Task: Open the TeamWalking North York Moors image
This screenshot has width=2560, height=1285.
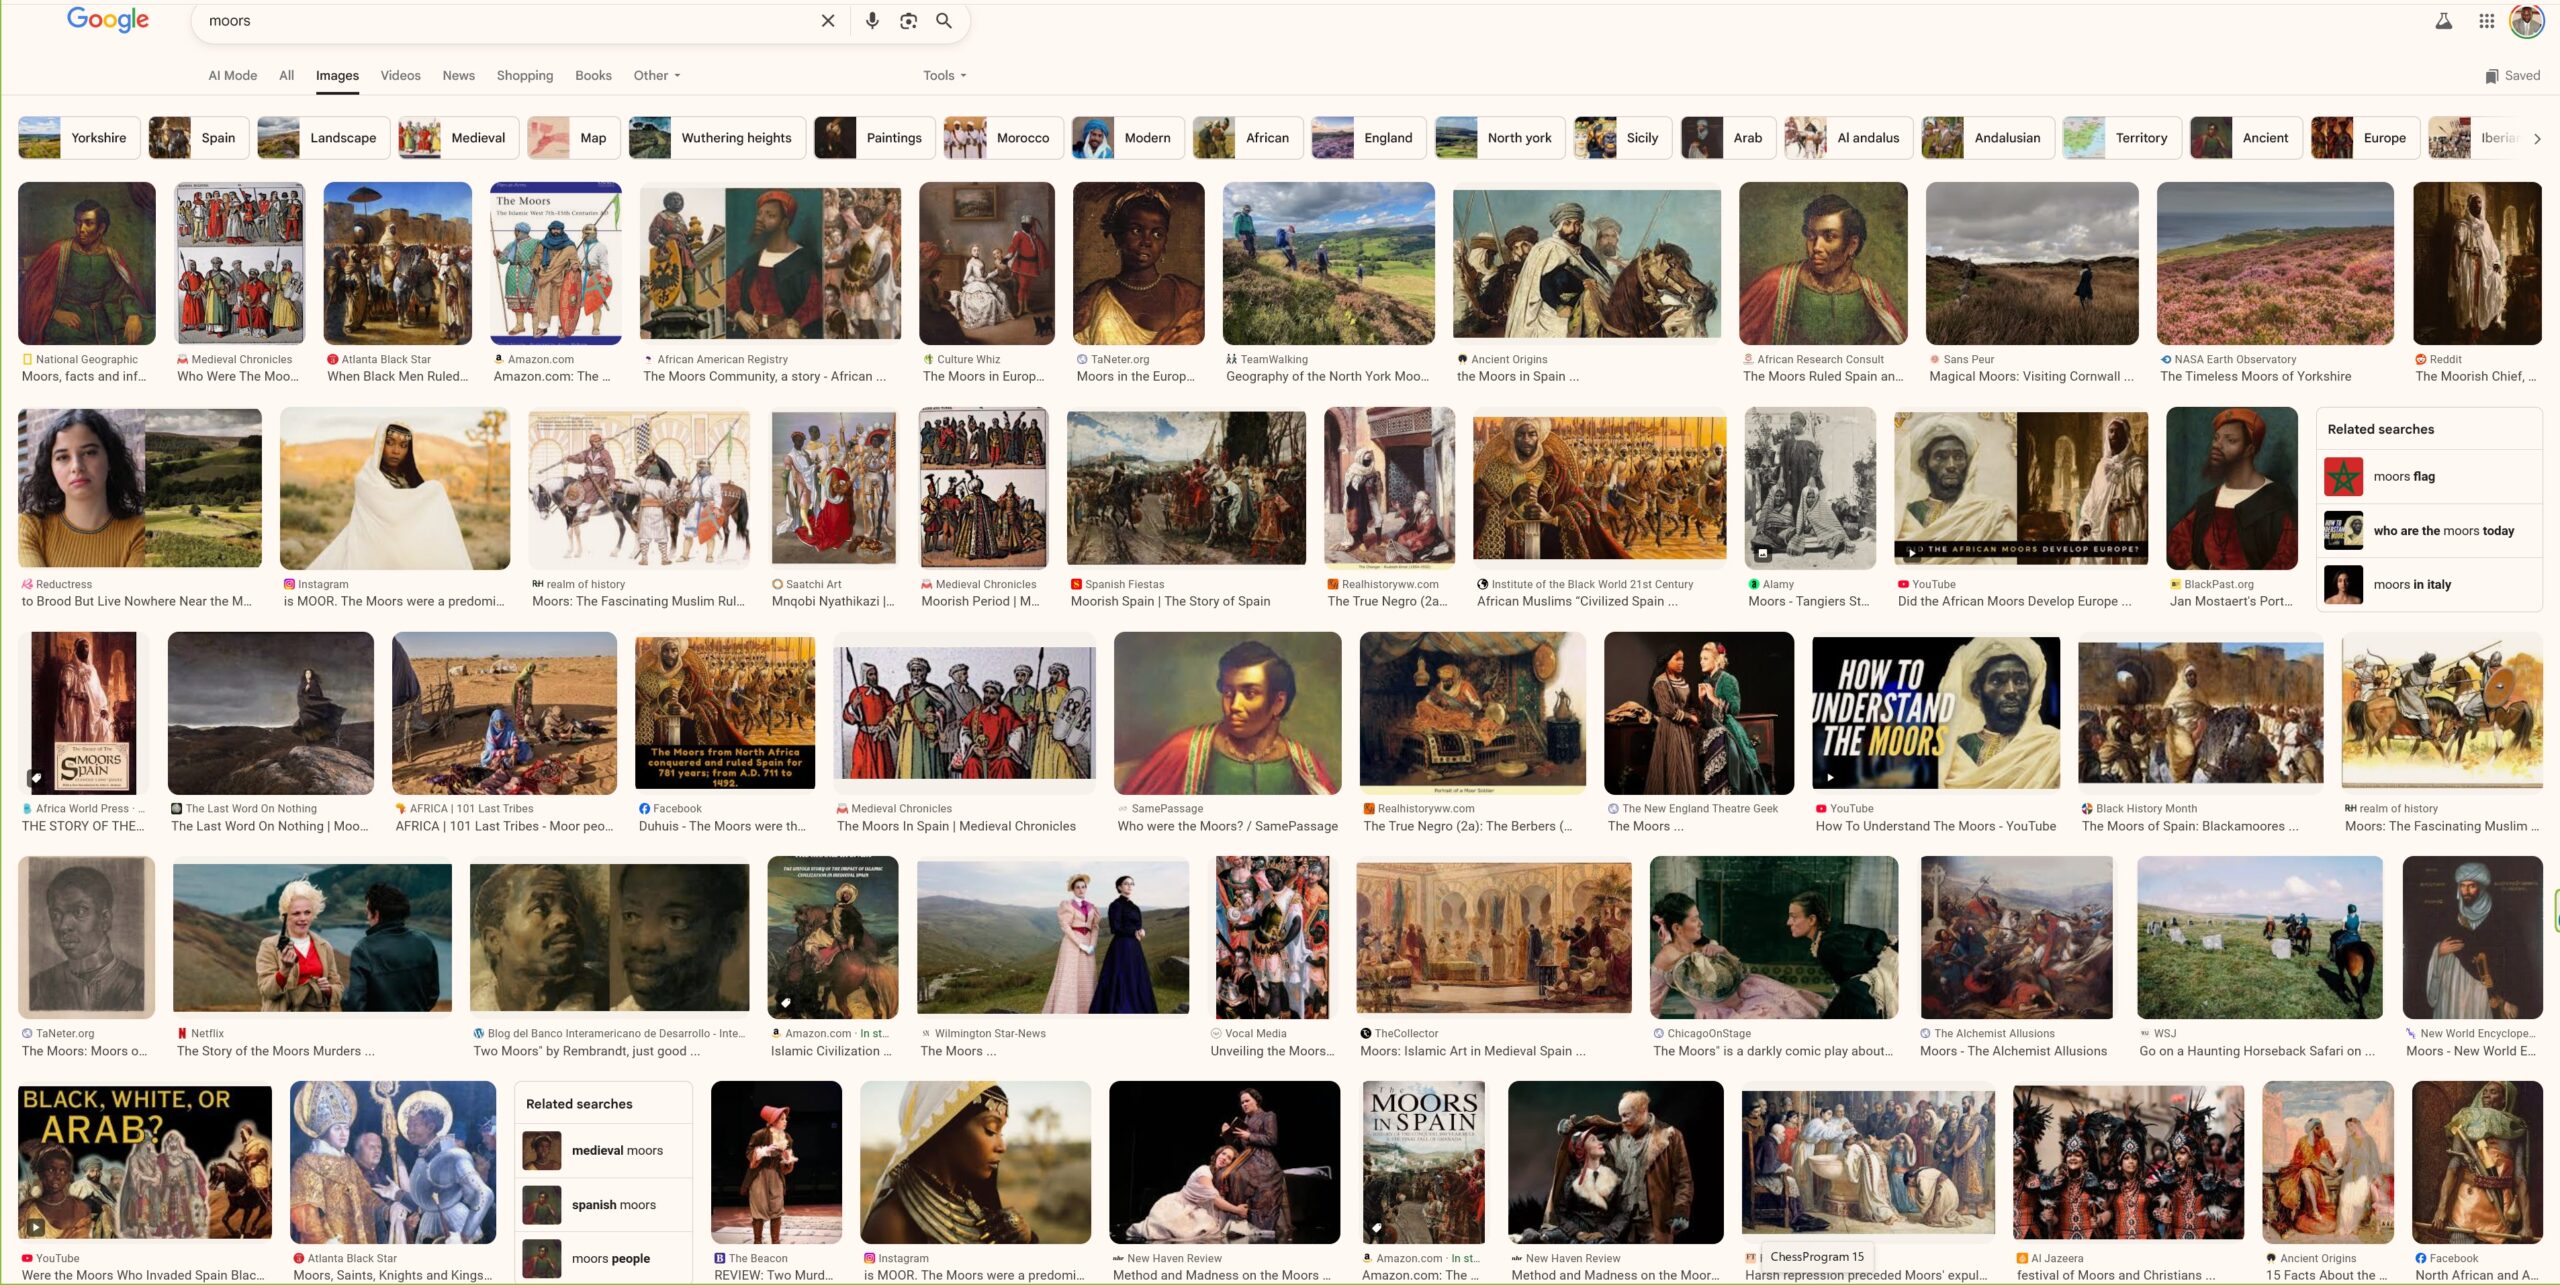Action: coord(1329,263)
